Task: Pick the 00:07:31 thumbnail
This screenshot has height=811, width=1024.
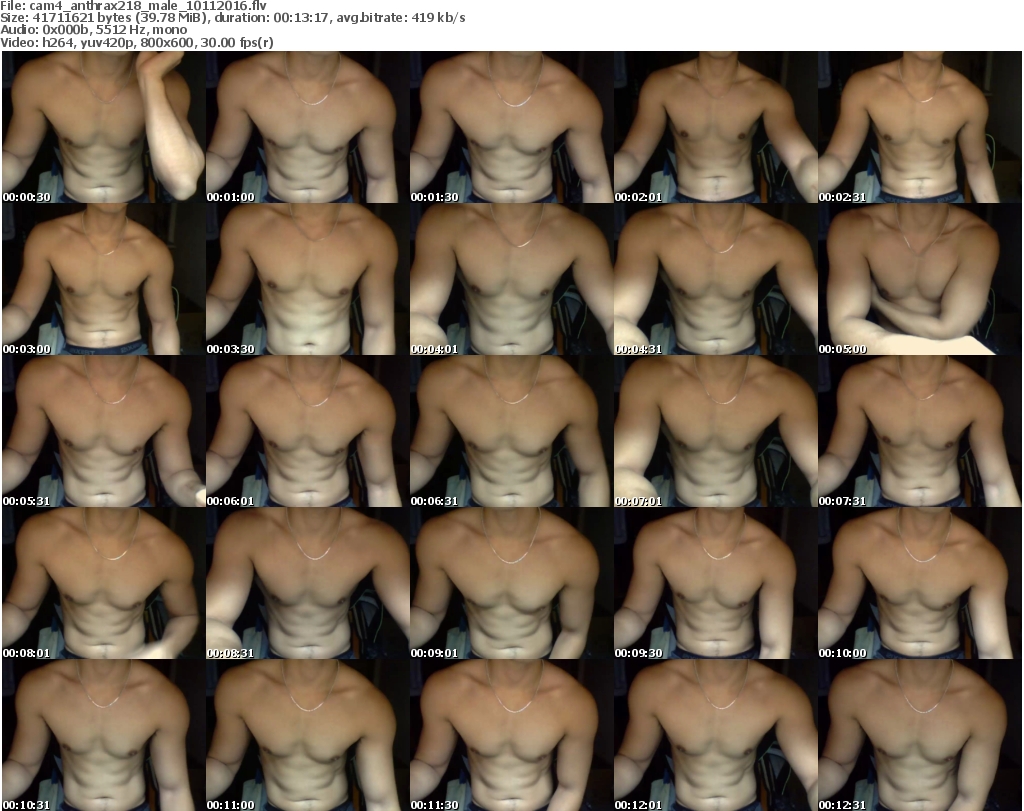Action: click(920, 432)
